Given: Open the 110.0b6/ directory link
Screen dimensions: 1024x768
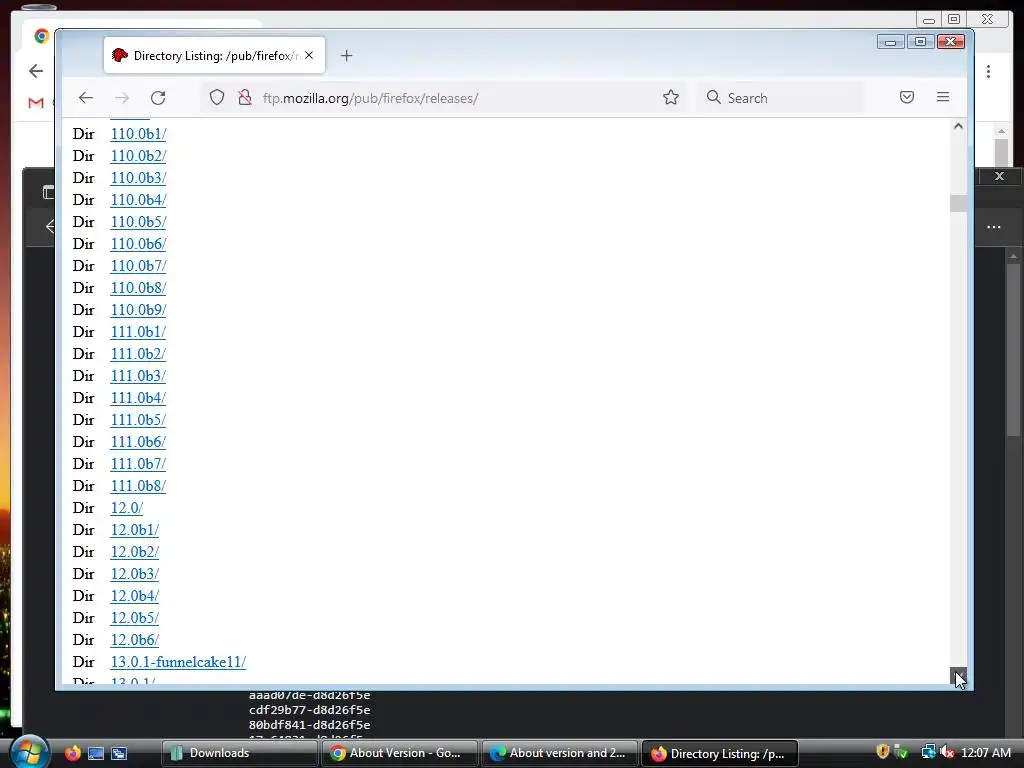Looking at the screenshot, I should [x=138, y=244].
